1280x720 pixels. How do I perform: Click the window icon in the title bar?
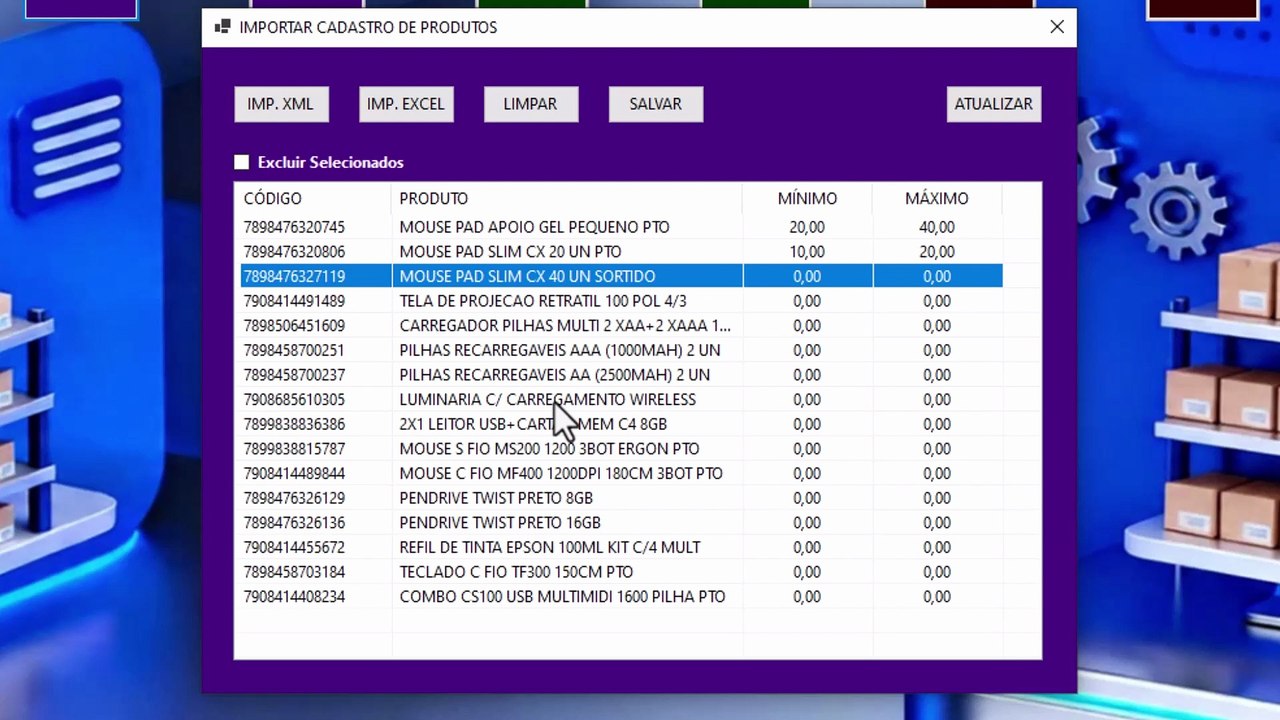pos(222,27)
